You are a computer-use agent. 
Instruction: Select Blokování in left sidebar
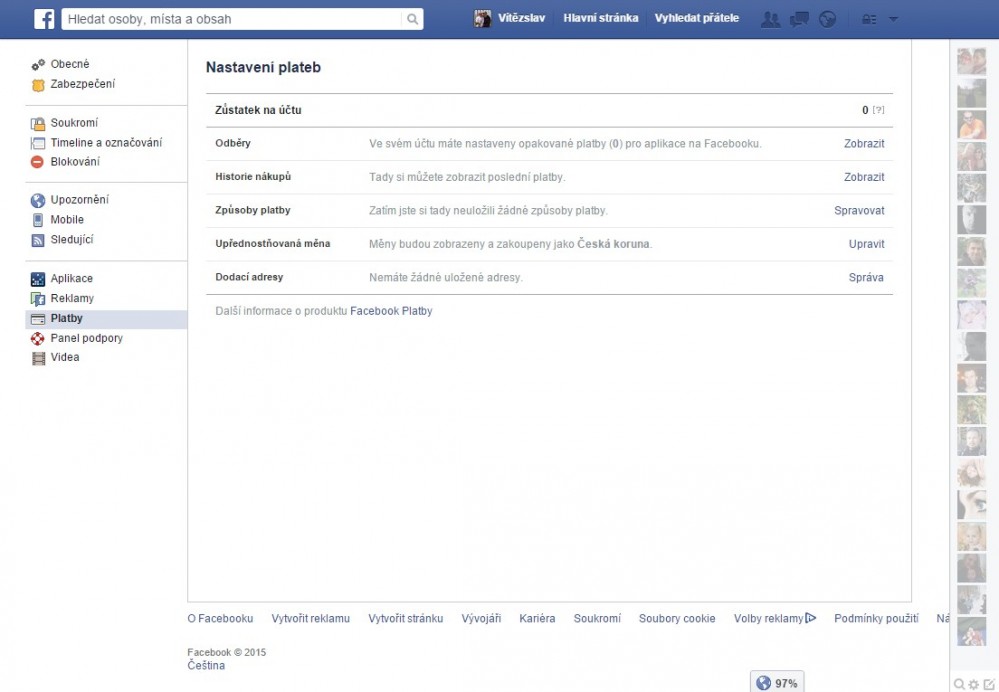tap(75, 162)
